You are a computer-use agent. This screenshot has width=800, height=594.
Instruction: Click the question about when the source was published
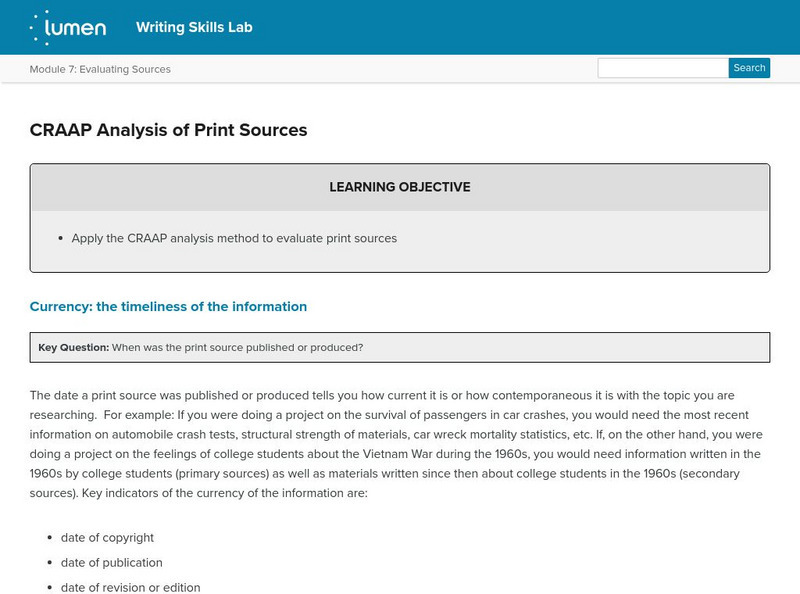pyautogui.click(x=237, y=347)
